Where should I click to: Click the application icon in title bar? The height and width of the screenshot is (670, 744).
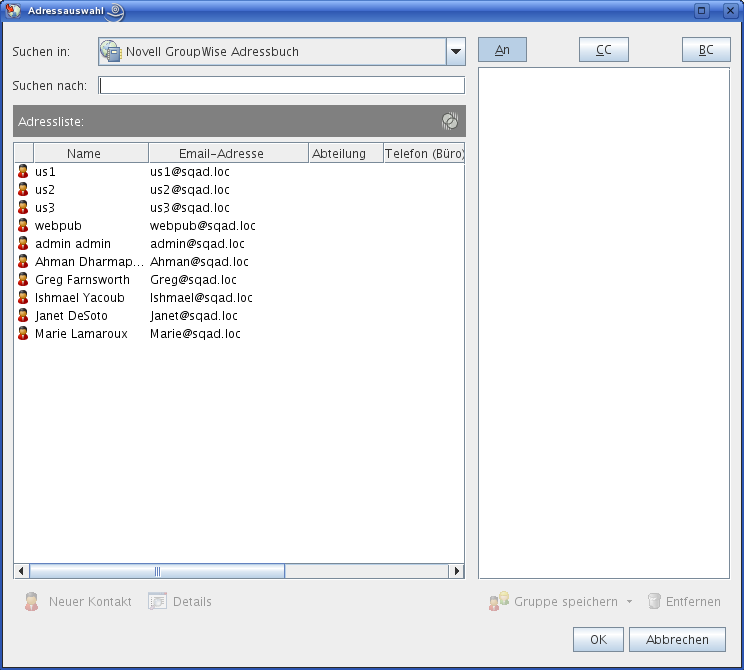13,10
